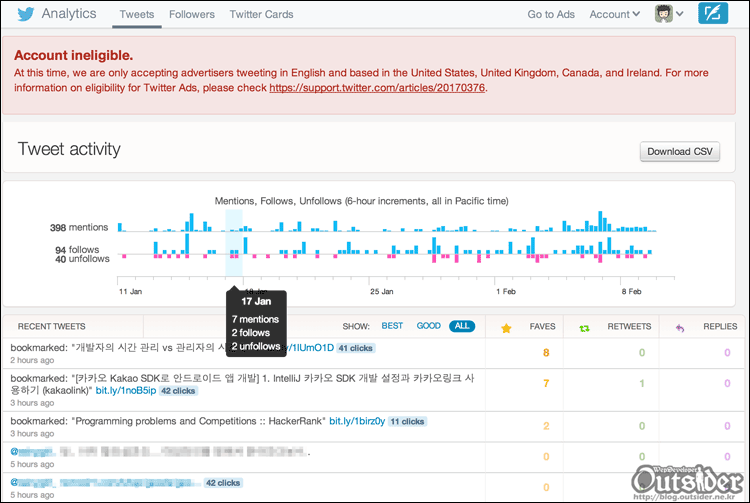750x503 pixels.
Task: Open the bit.ly/1noB5ip link
Action: coord(126,391)
